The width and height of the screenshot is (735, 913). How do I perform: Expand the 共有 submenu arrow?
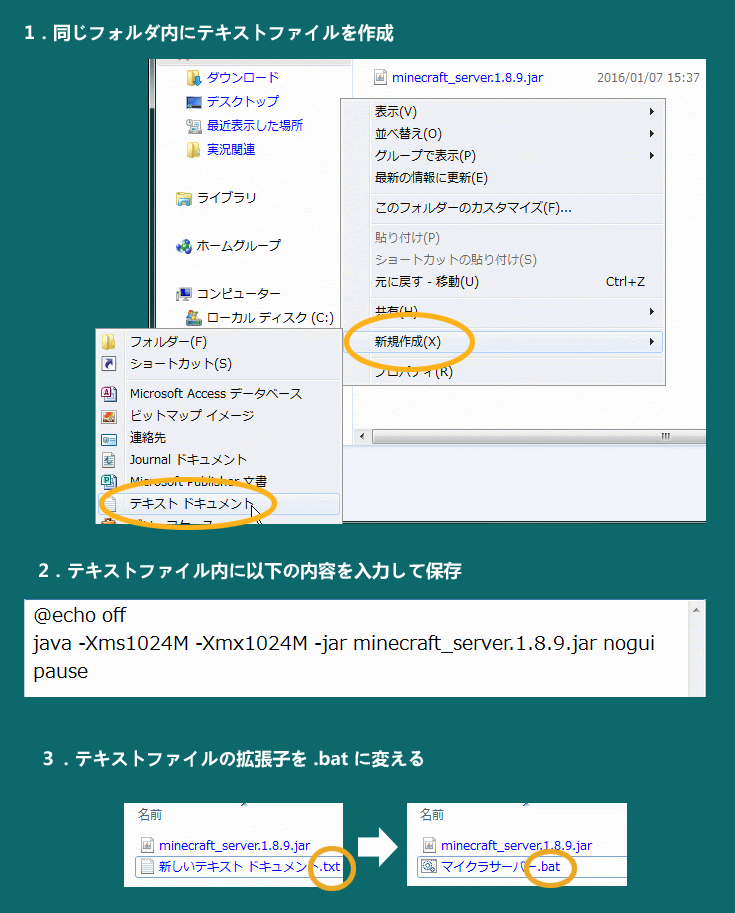pos(652,312)
